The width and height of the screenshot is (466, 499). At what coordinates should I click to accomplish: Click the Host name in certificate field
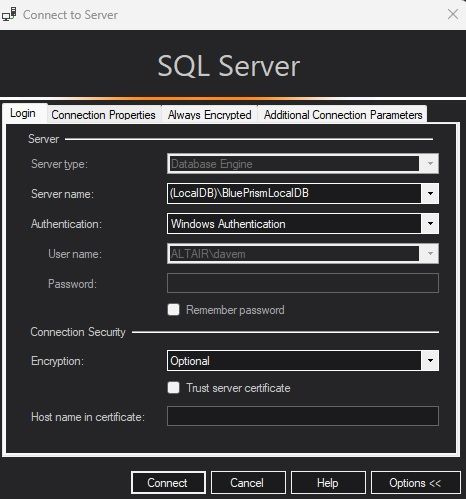[x=303, y=416]
